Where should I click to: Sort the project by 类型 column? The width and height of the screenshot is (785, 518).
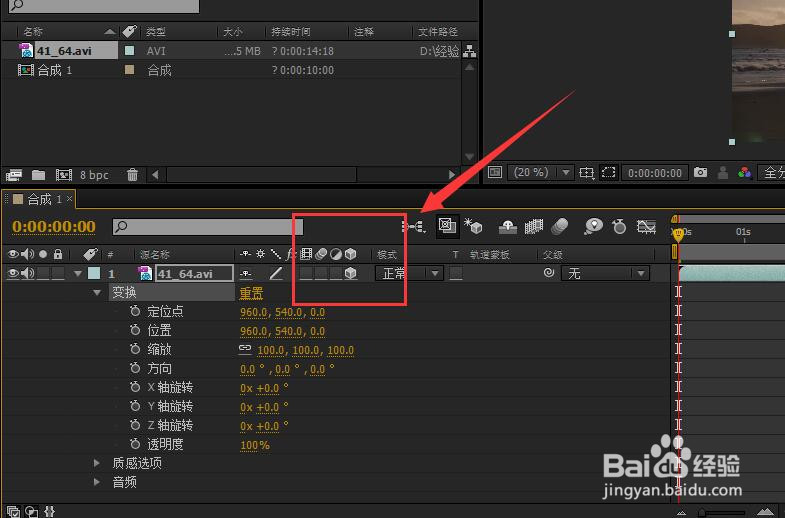point(156,32)
